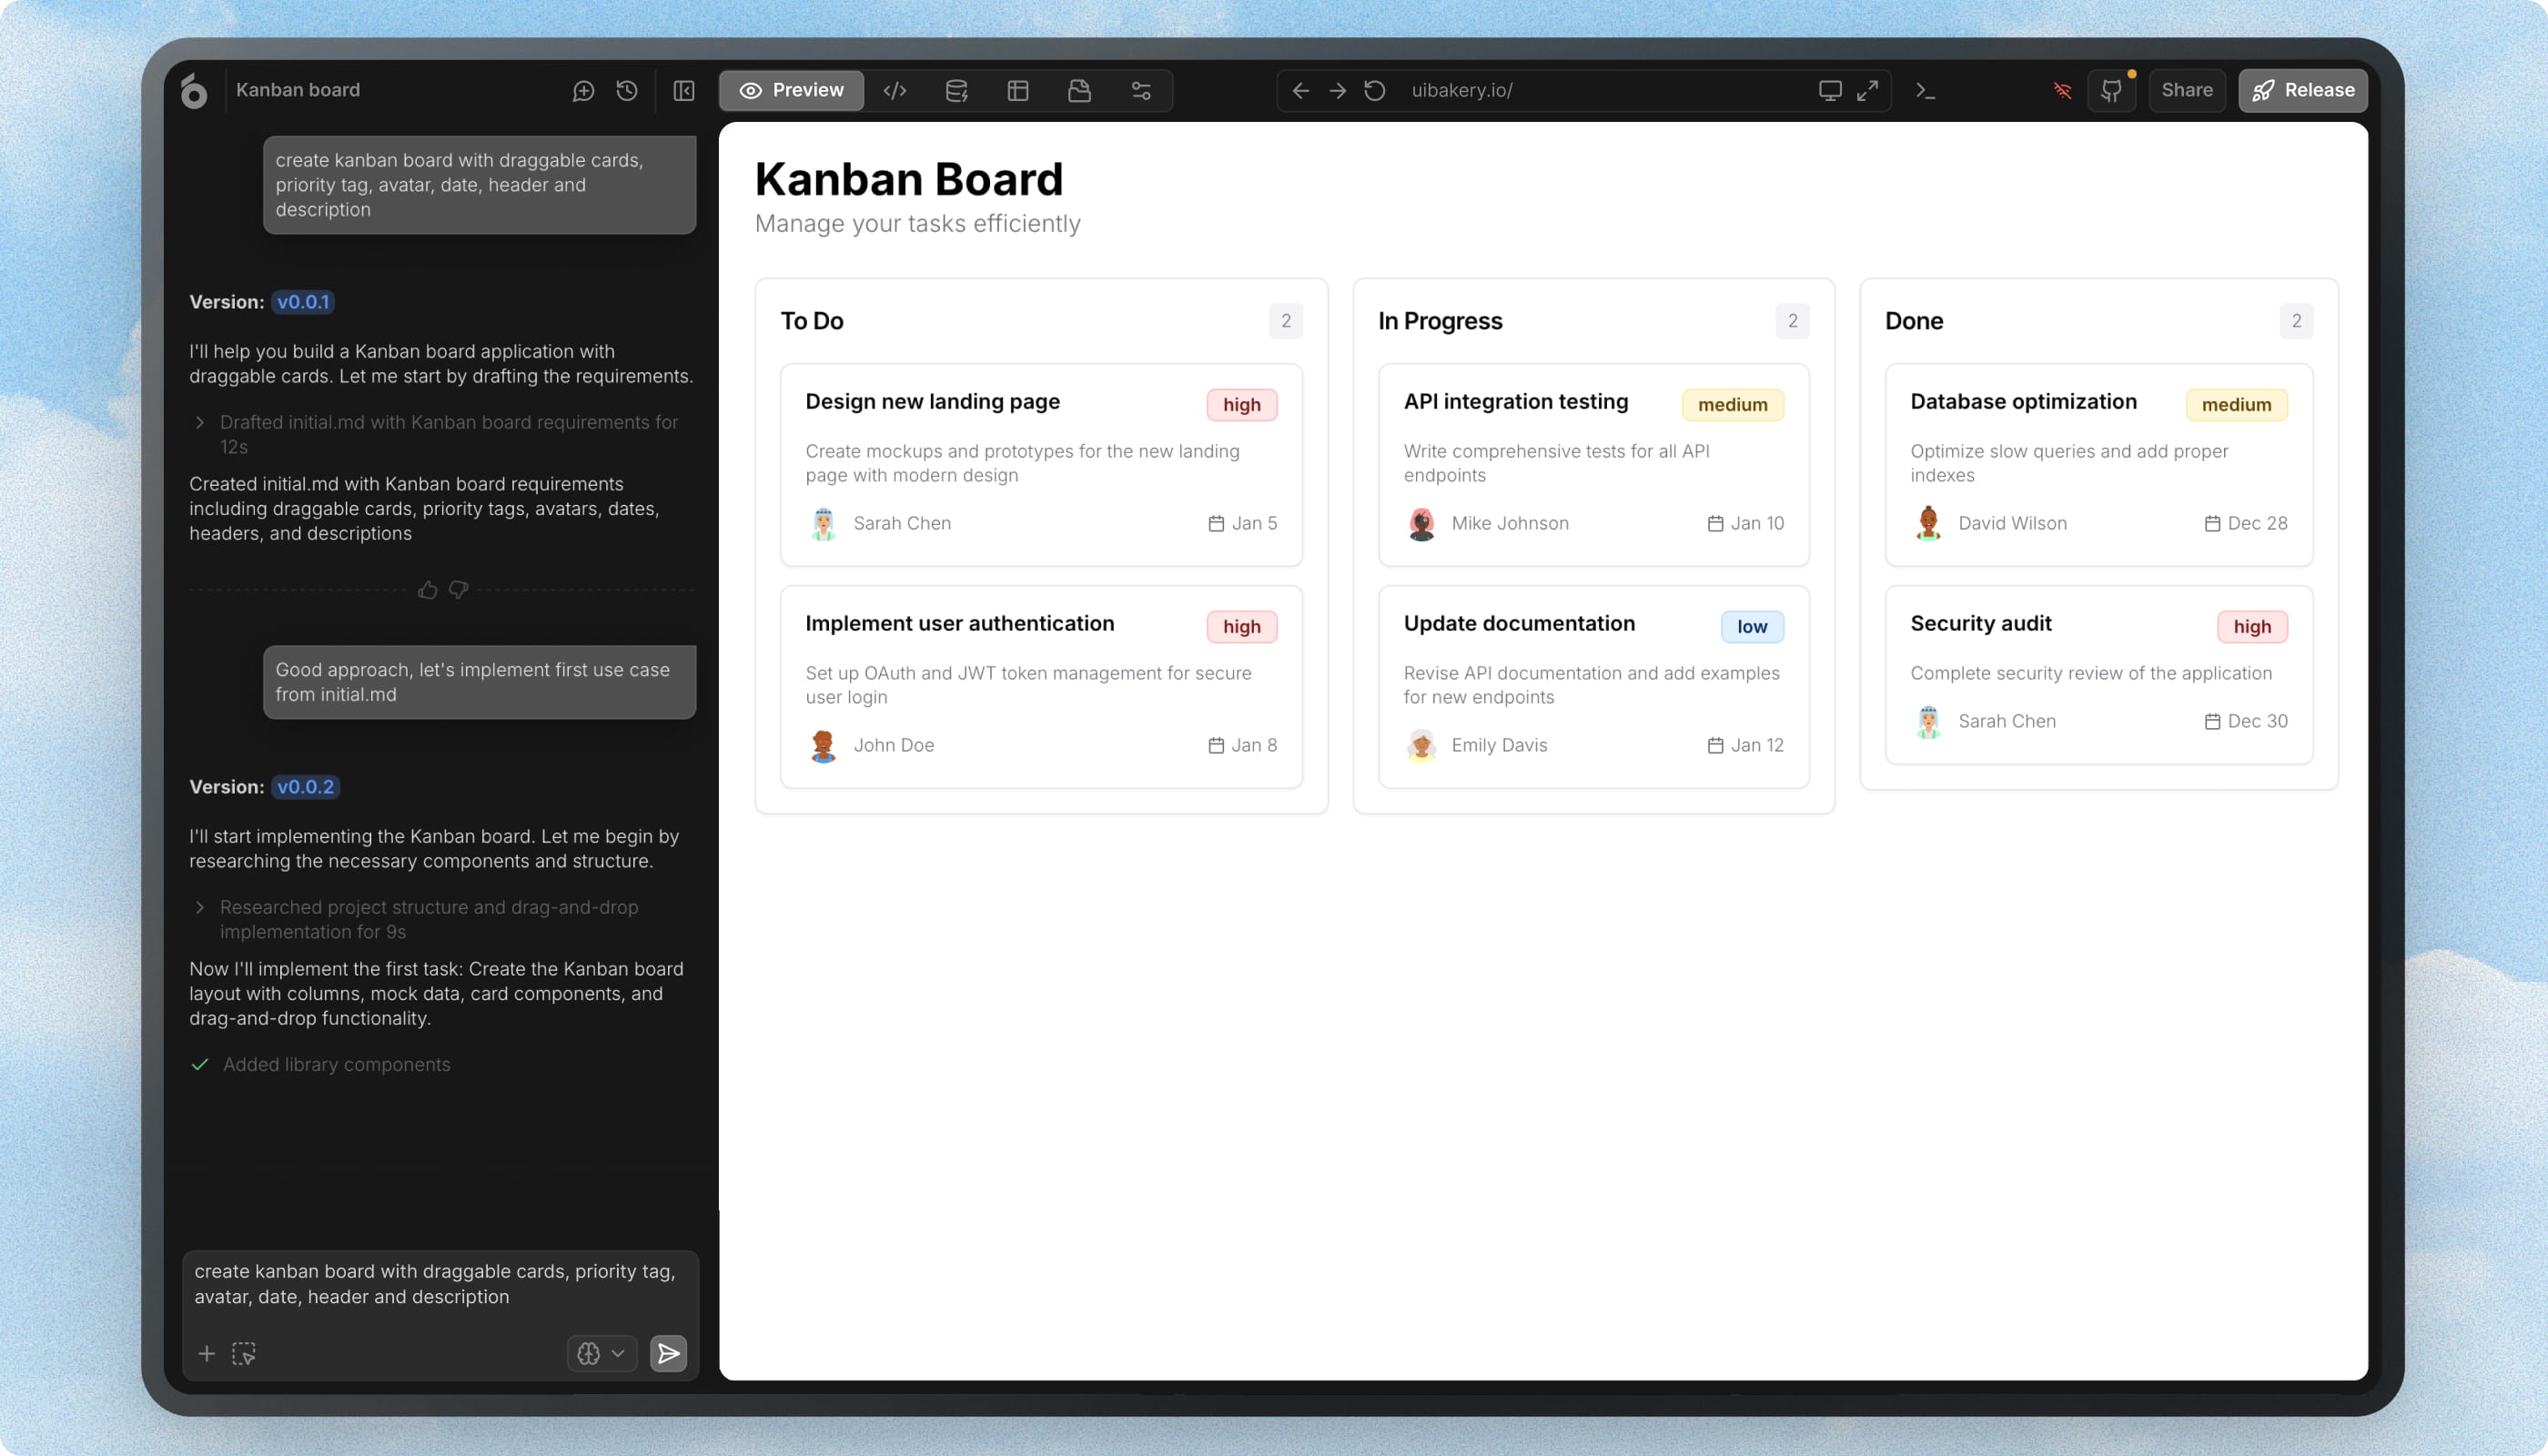Expand Drafted initial.md step details
Screen dimensions: 2548x1456
(x=200, y=423)
